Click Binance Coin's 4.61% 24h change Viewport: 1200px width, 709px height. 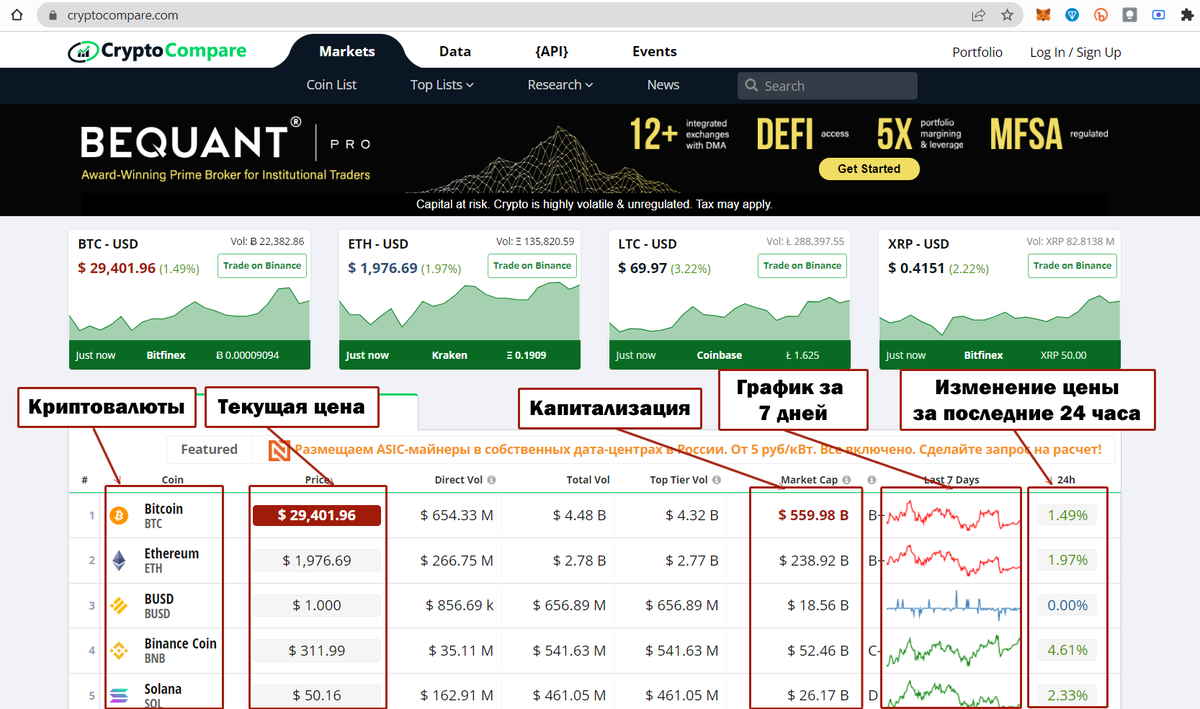1067,651
